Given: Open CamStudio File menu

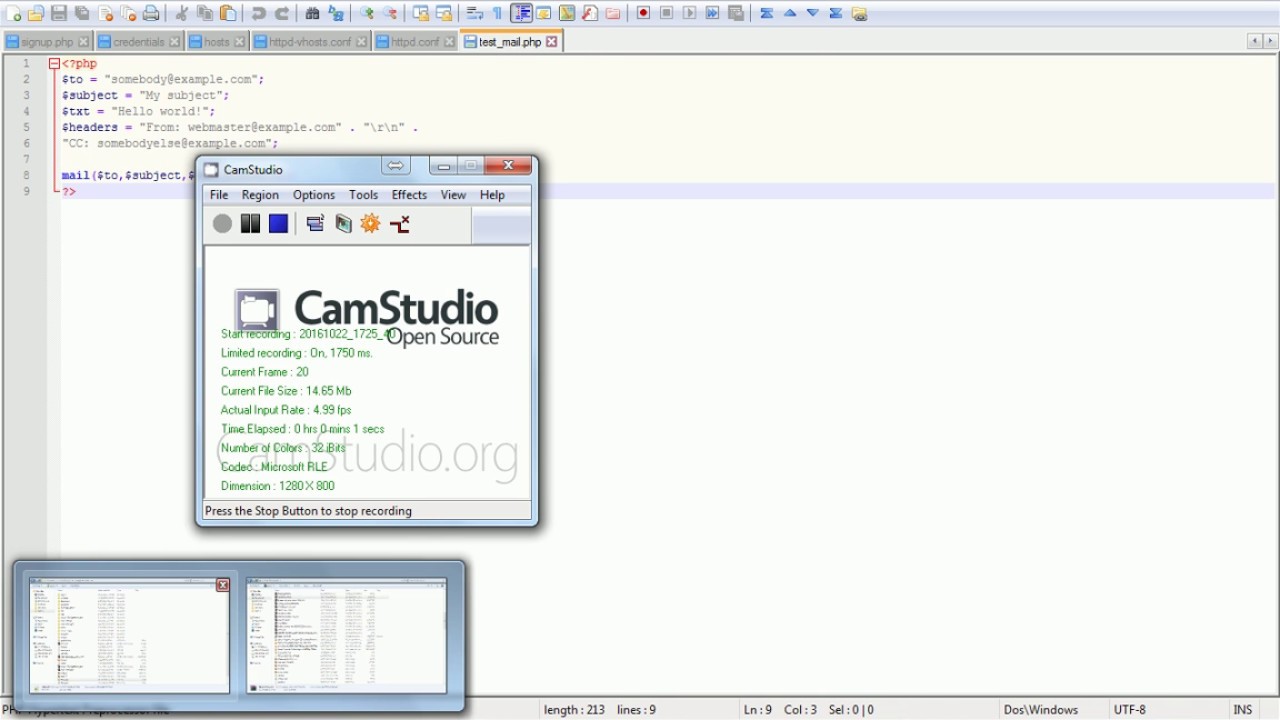Looking at the screenshot, I should coord(219,195).
